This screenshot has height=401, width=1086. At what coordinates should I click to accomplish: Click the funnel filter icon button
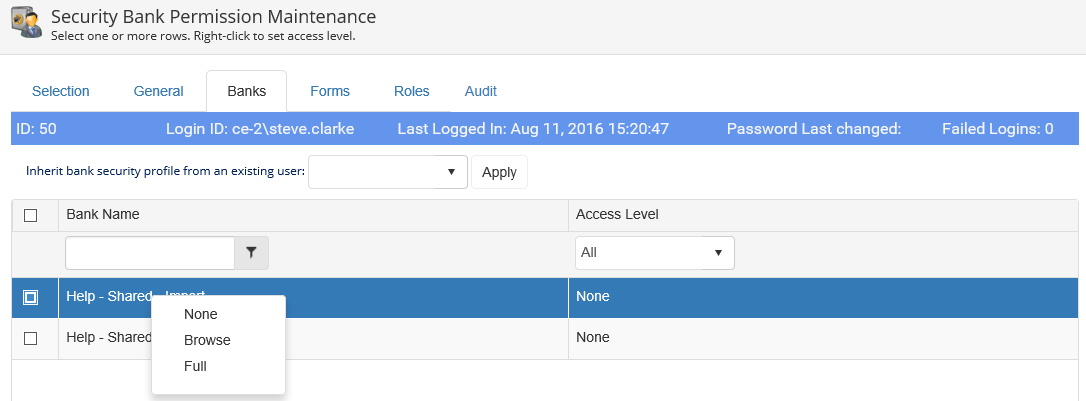pos(251,254)
